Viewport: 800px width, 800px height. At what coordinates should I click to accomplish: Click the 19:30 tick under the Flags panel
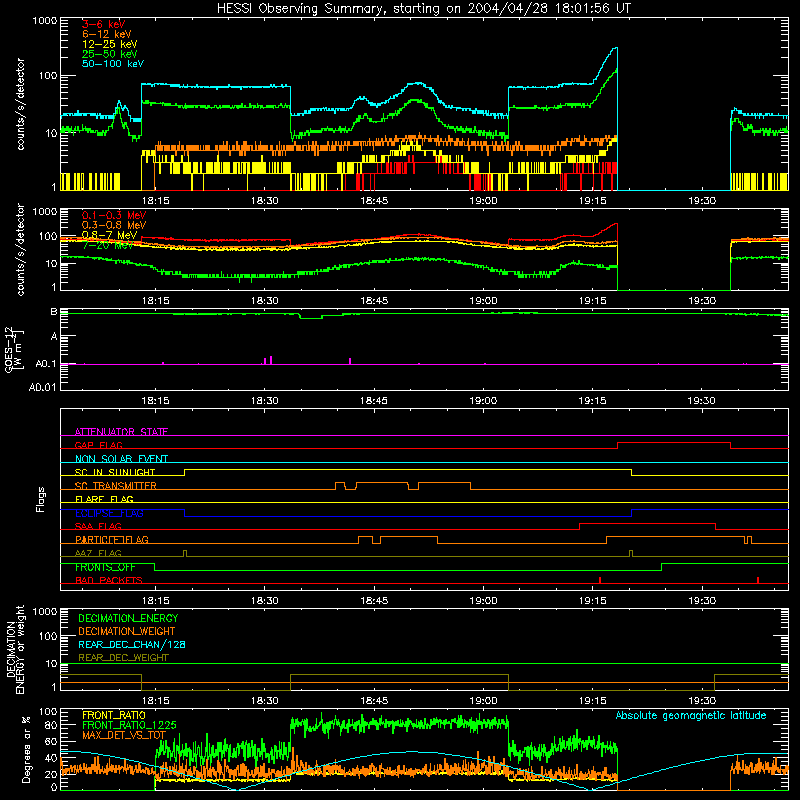click(x=702, y=601)
